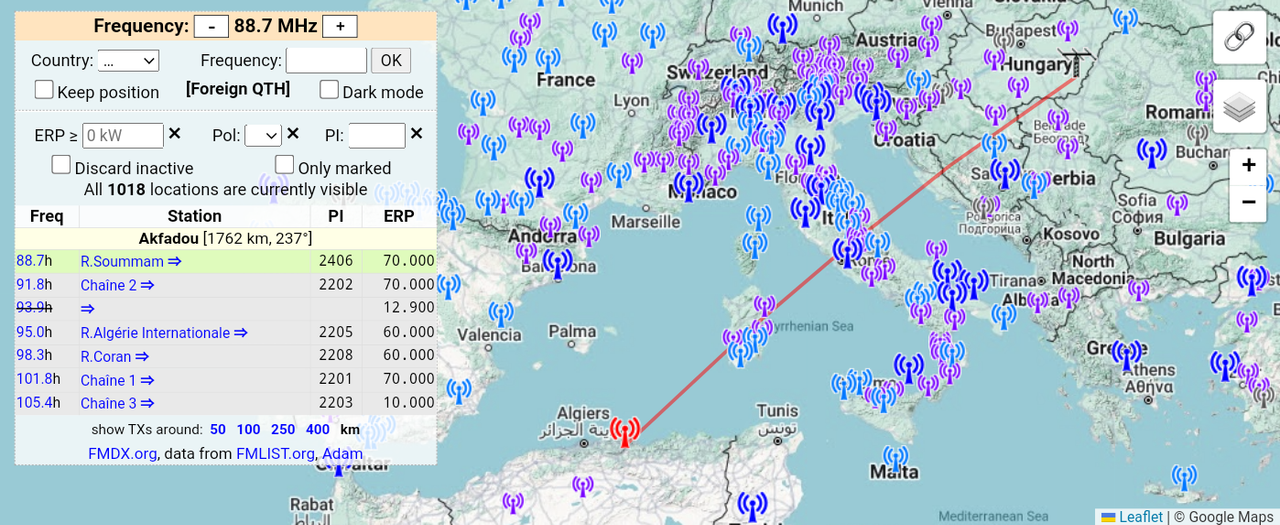Select the 91.8 frequency link
The image size is (1280, 525).
pos(30,285)
